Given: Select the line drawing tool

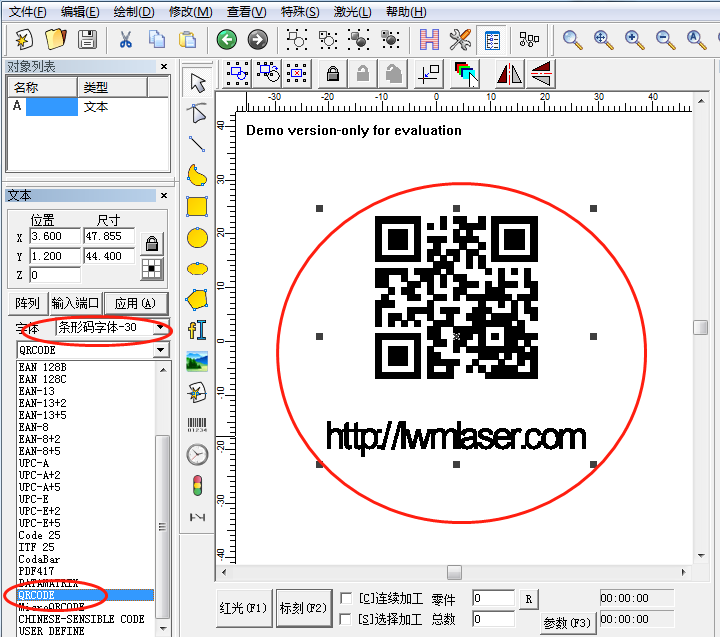Looking at the screenshot, I should tap(197, 144).
